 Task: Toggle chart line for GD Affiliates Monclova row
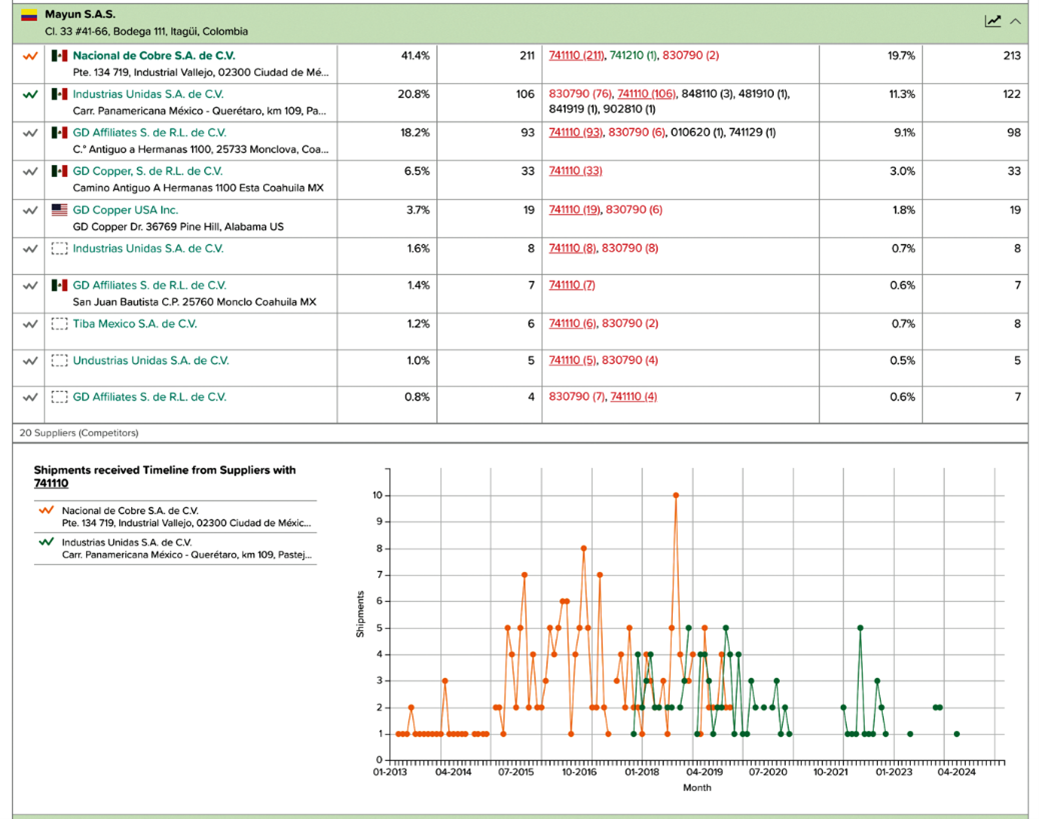click(30, 133)
